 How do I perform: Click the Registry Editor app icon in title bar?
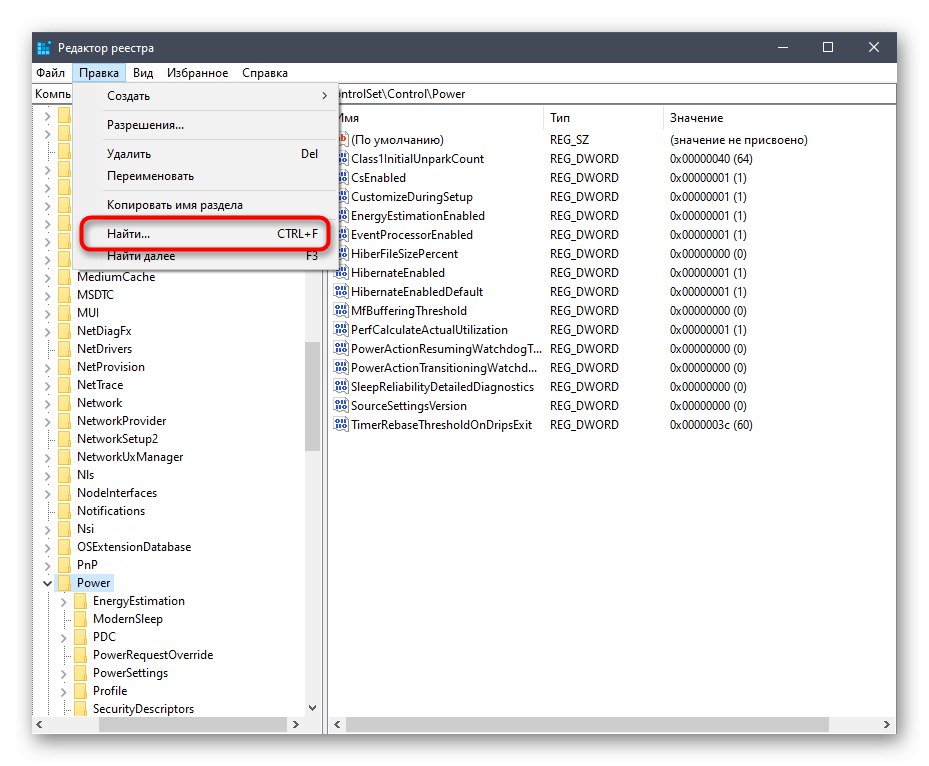click(x=44, y=47)
